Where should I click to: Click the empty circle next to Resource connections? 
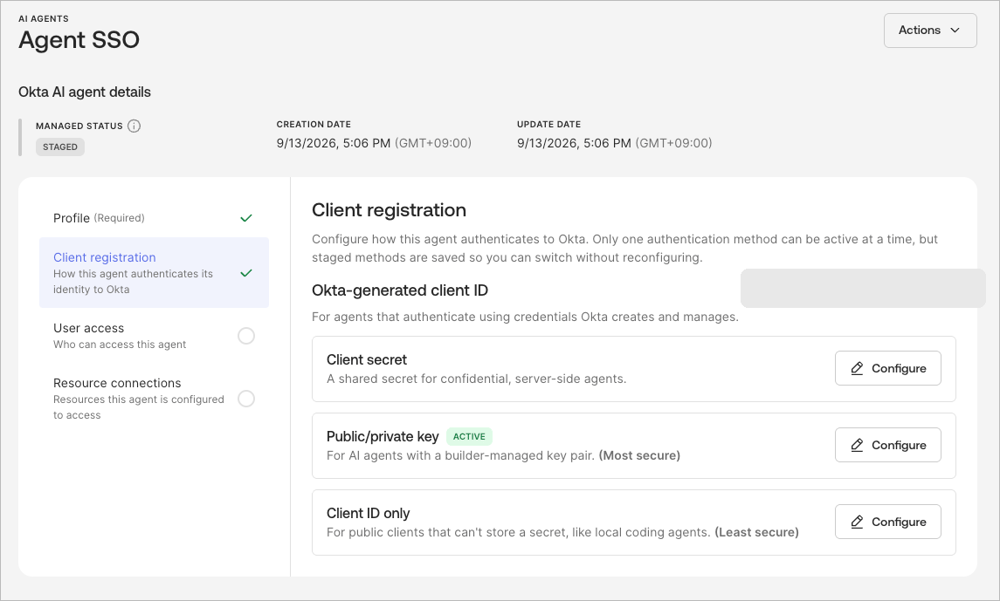[x=246, y=399]
